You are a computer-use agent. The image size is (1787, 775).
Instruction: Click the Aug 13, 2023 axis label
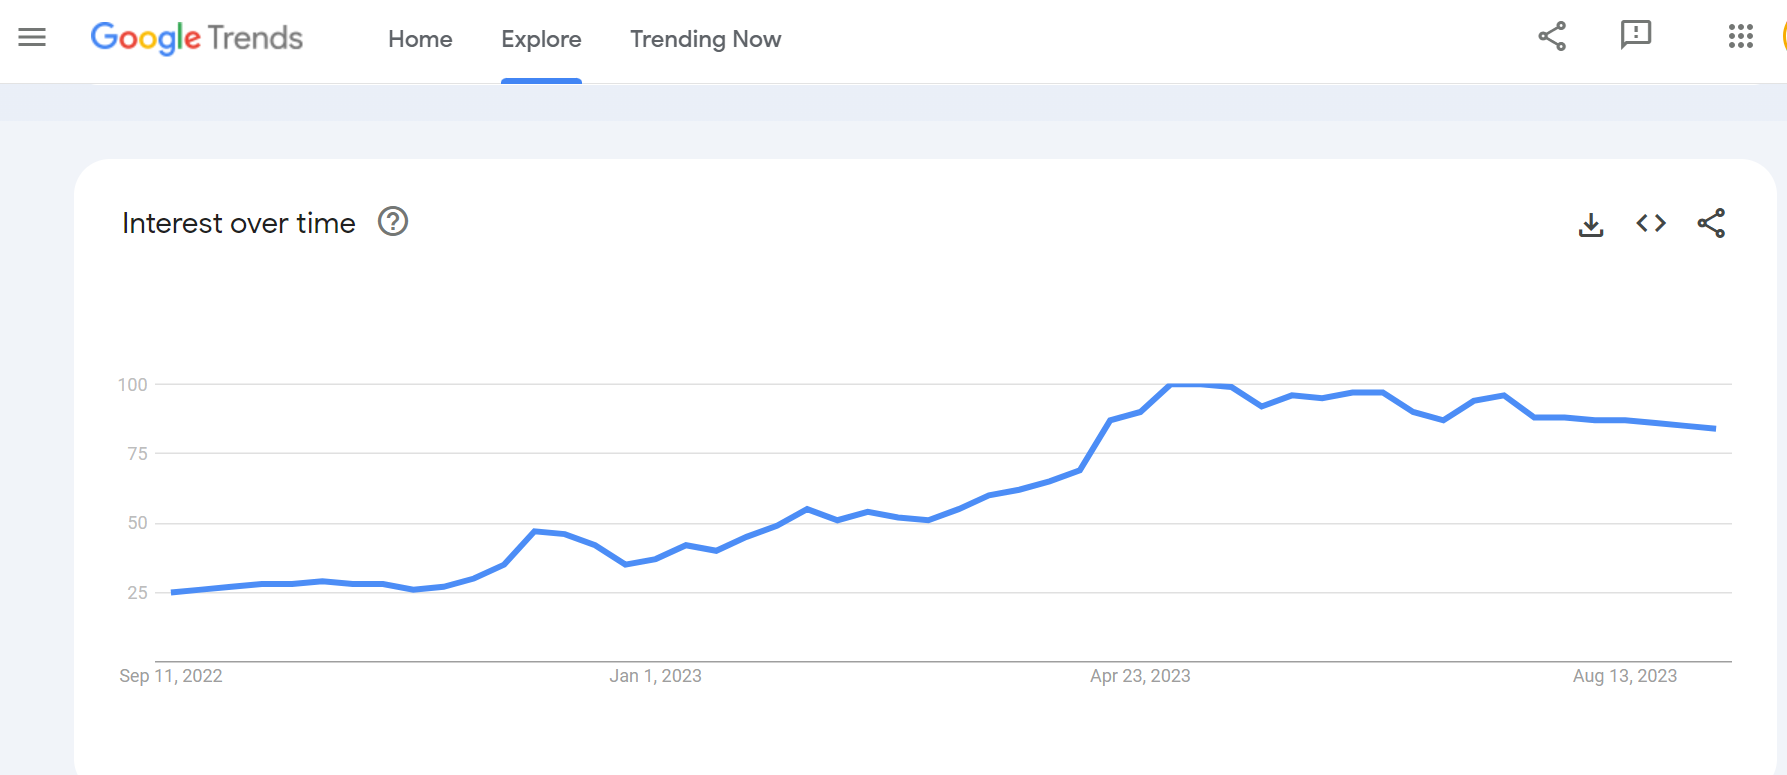1625,676
